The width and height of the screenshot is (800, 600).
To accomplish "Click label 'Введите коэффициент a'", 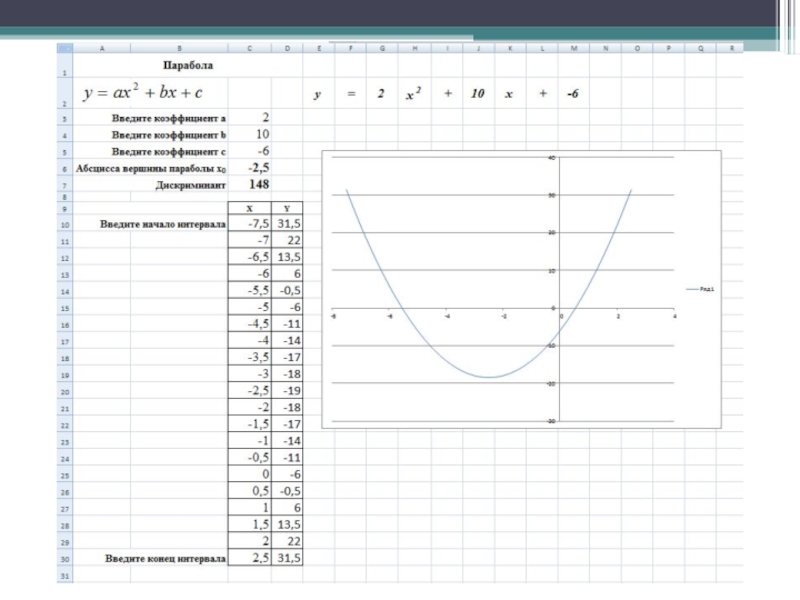I will tap(168, 118).
